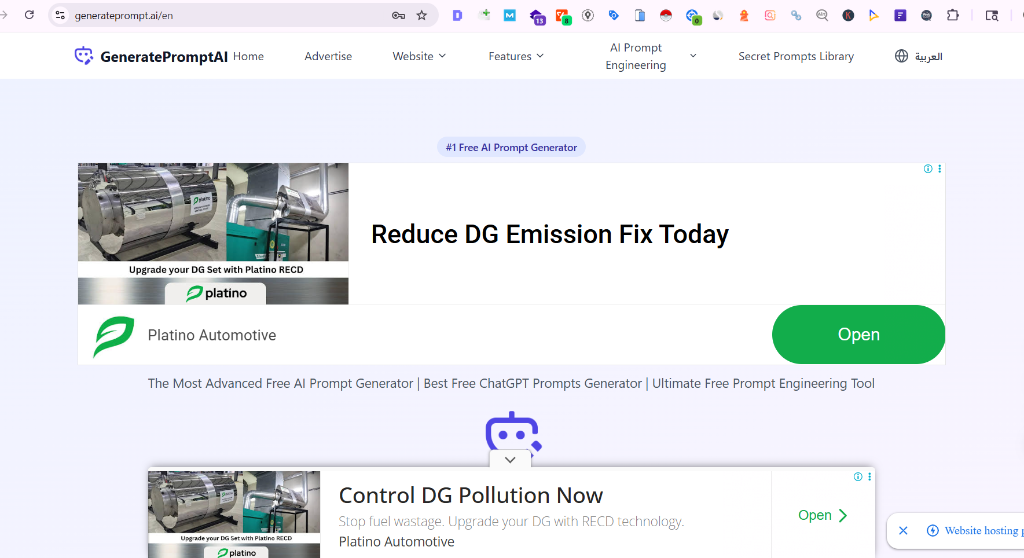Click the bottom ad's generator image
The width and height of the screenshot is (1024, 558).
pyautogui.click(x=234, y=514)
